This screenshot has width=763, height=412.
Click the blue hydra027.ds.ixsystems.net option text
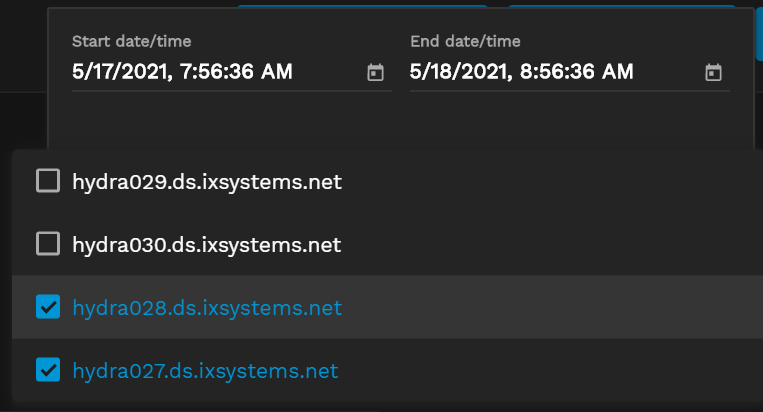pos(205,371)
